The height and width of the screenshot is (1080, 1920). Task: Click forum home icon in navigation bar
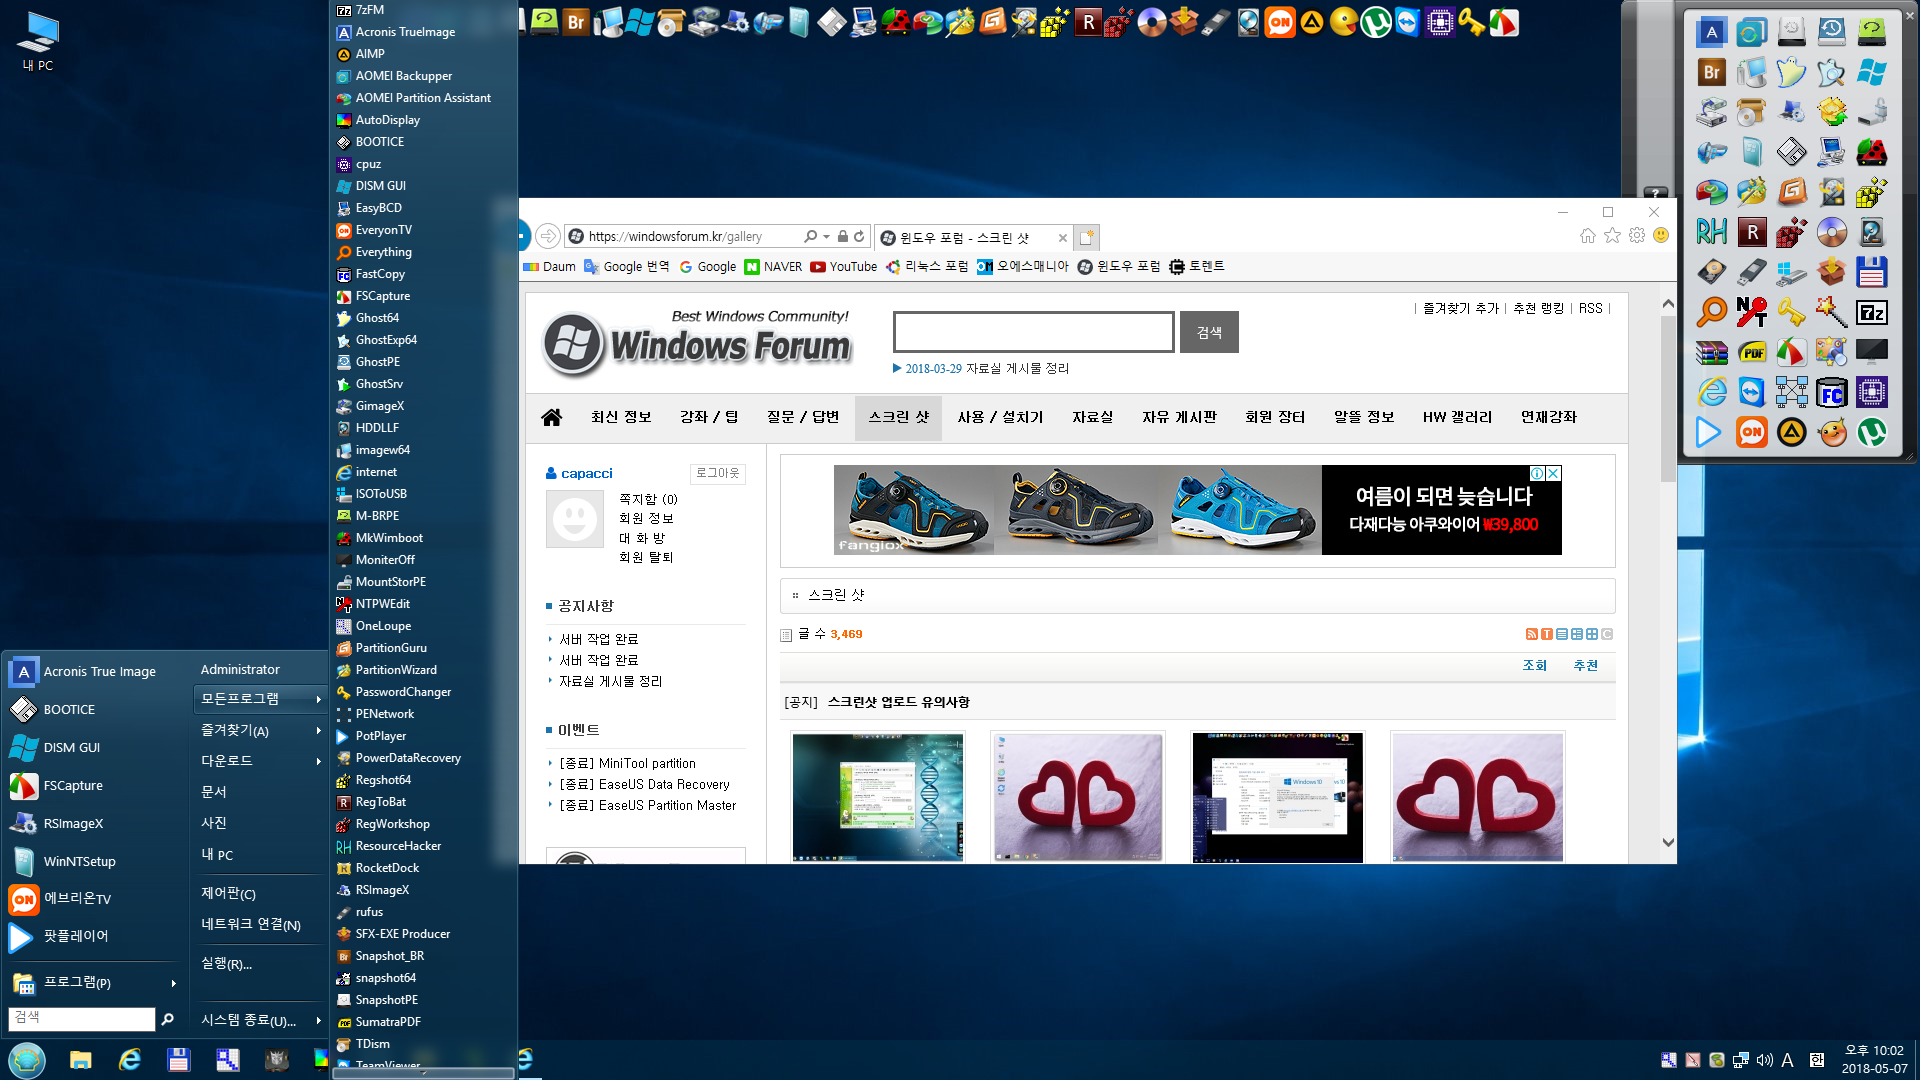(x=551, y=417)
